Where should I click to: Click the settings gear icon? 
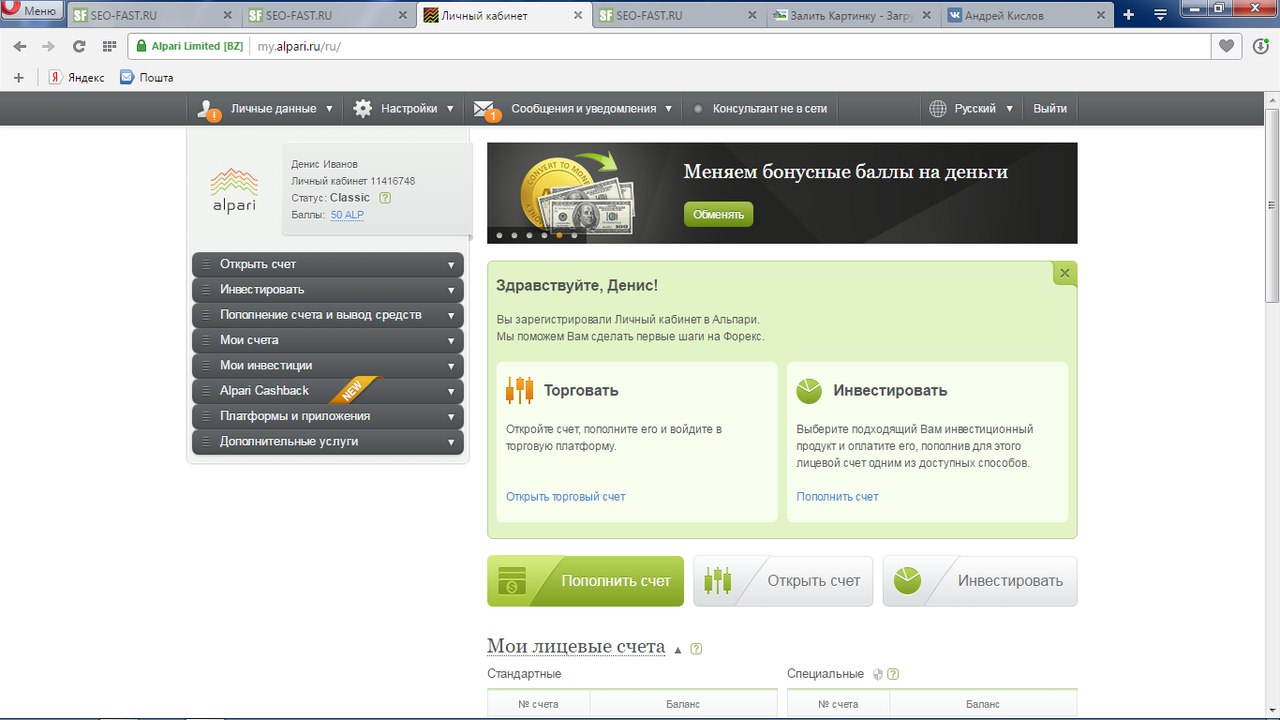363,108
